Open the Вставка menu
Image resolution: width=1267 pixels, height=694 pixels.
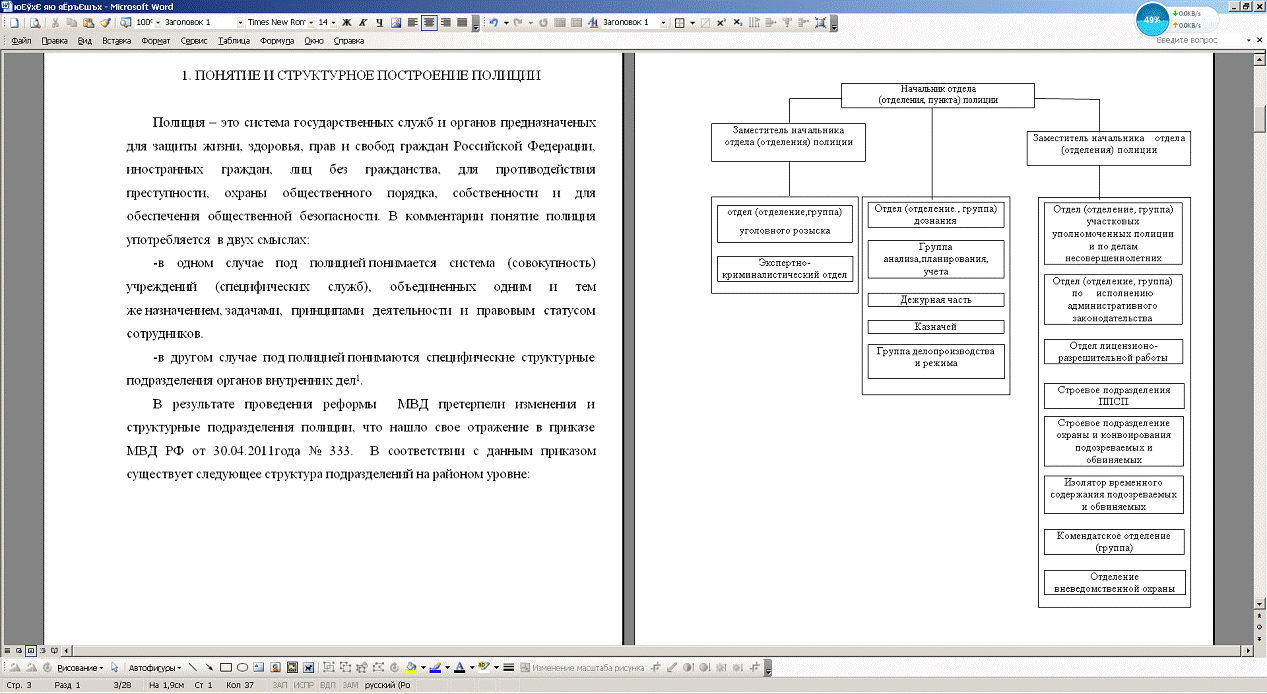(116, 41)
